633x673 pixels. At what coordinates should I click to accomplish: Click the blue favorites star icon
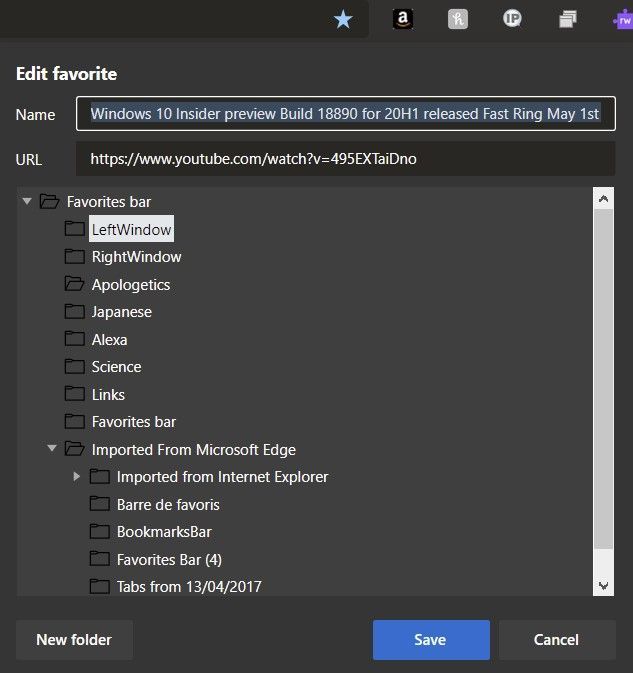pyautogui.click(x=343, y=20)
